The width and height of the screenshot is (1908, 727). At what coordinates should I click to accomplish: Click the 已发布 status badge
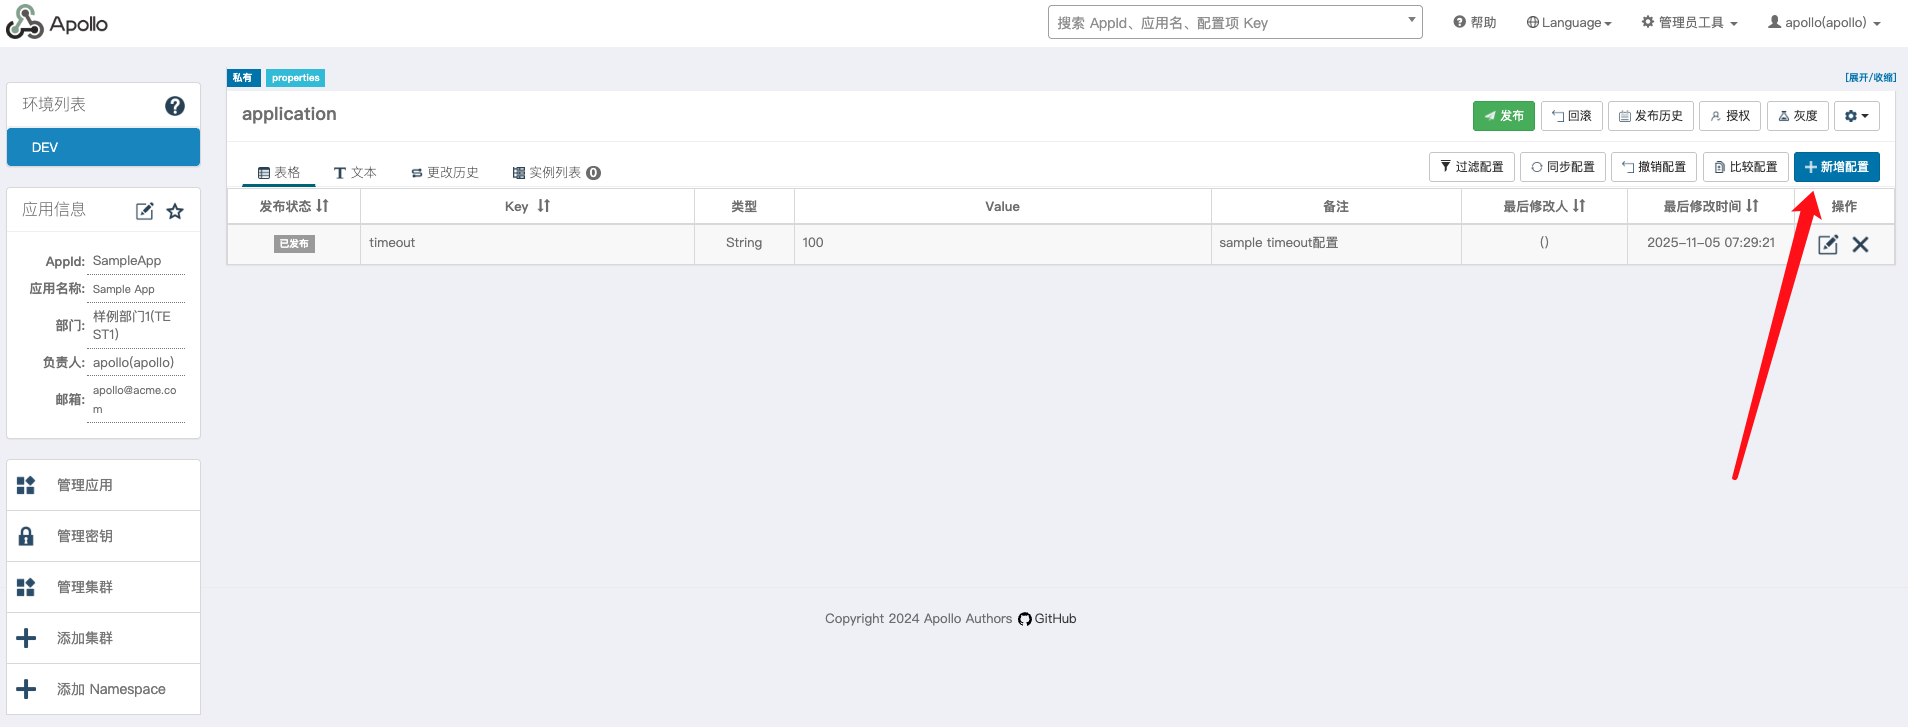tap(294, 243)
